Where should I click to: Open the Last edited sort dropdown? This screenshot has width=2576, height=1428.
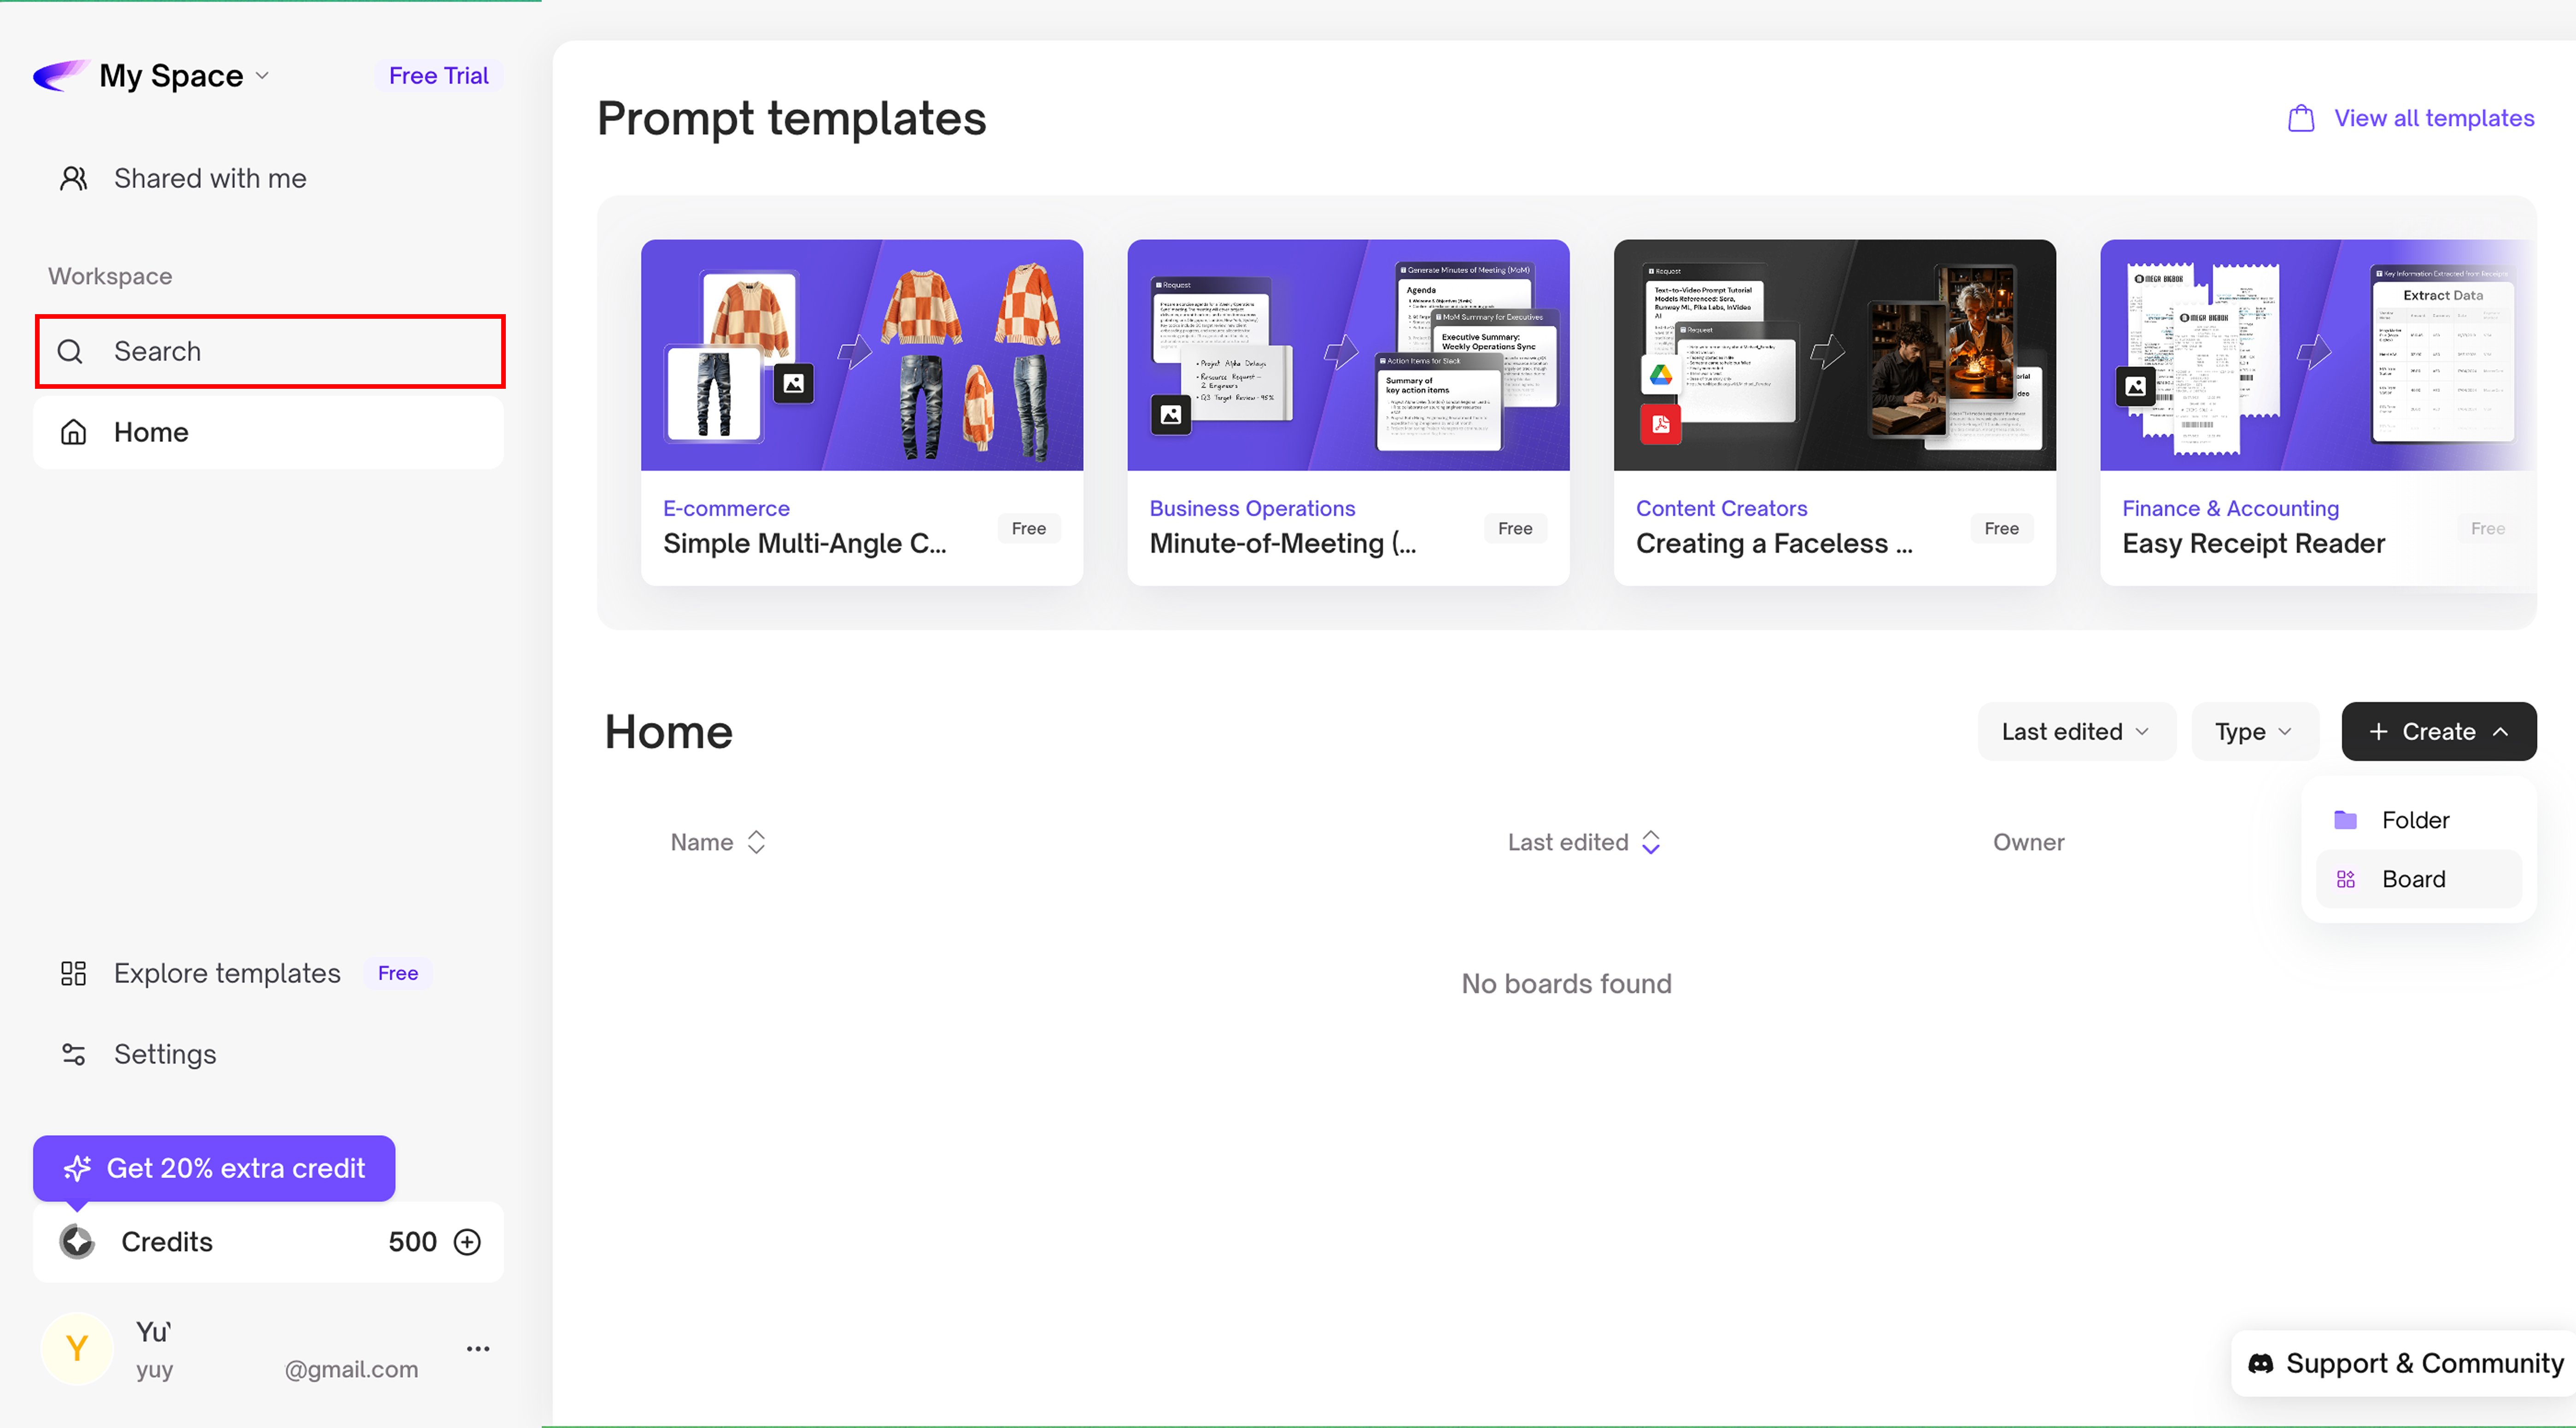[2075, 732]
